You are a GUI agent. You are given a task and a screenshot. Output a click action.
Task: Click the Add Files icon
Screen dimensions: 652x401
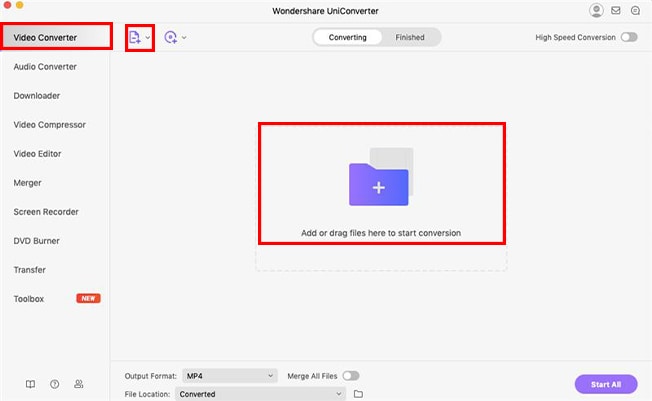(x=135, y=37)
